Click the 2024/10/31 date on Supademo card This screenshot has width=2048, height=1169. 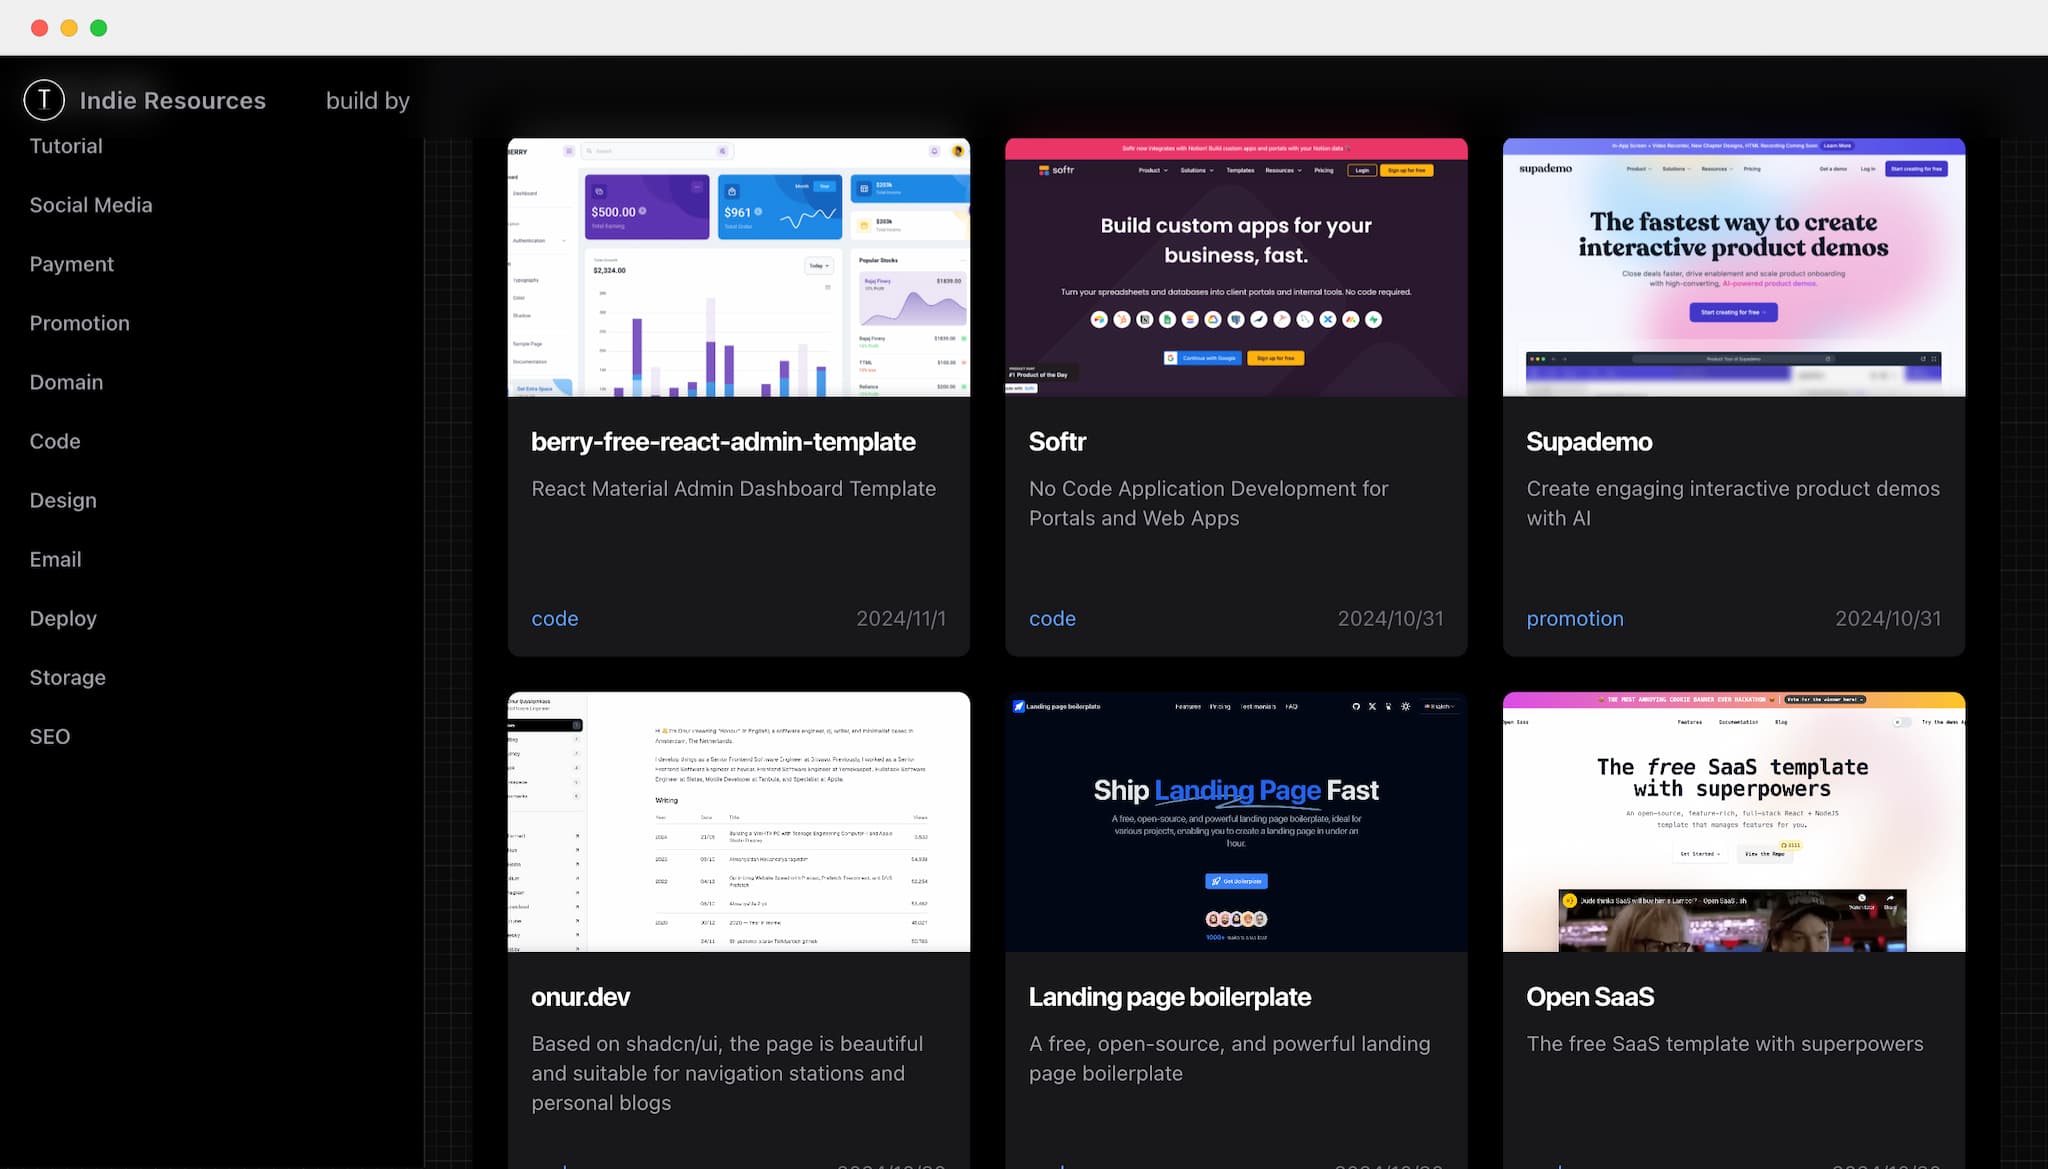pos(1888,619)
